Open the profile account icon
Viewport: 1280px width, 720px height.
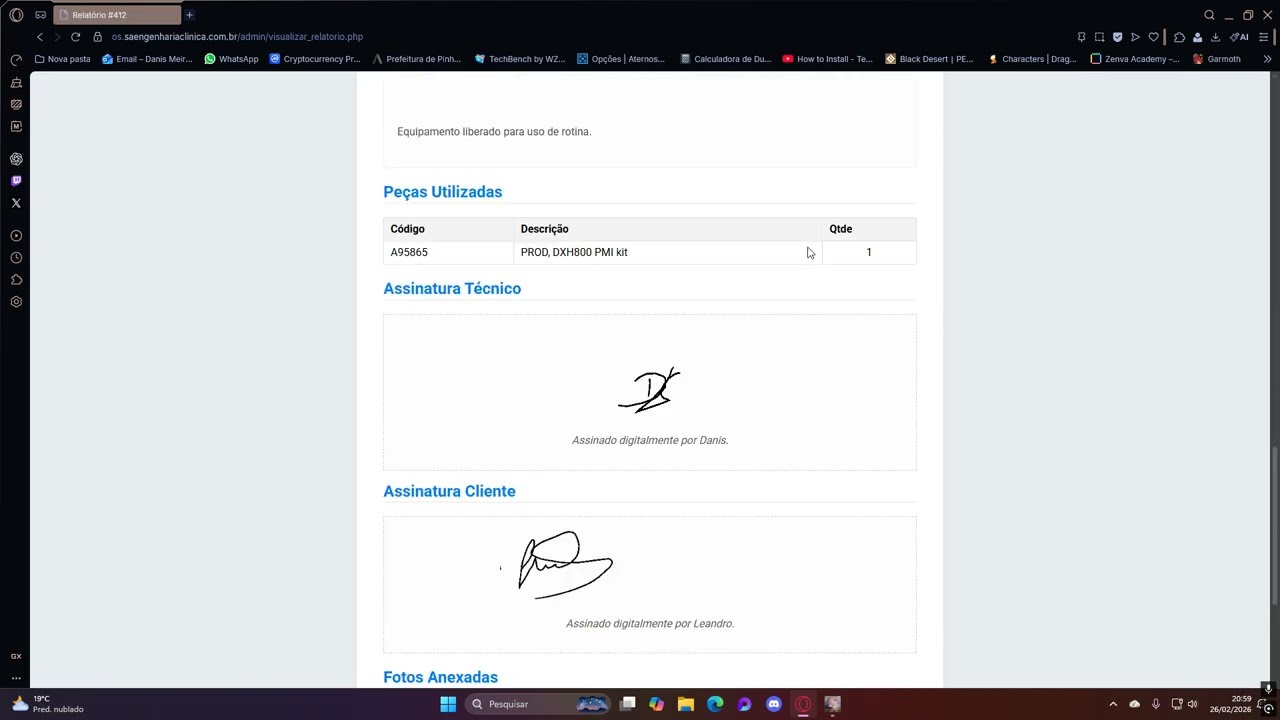click(x=1197, y=37)
